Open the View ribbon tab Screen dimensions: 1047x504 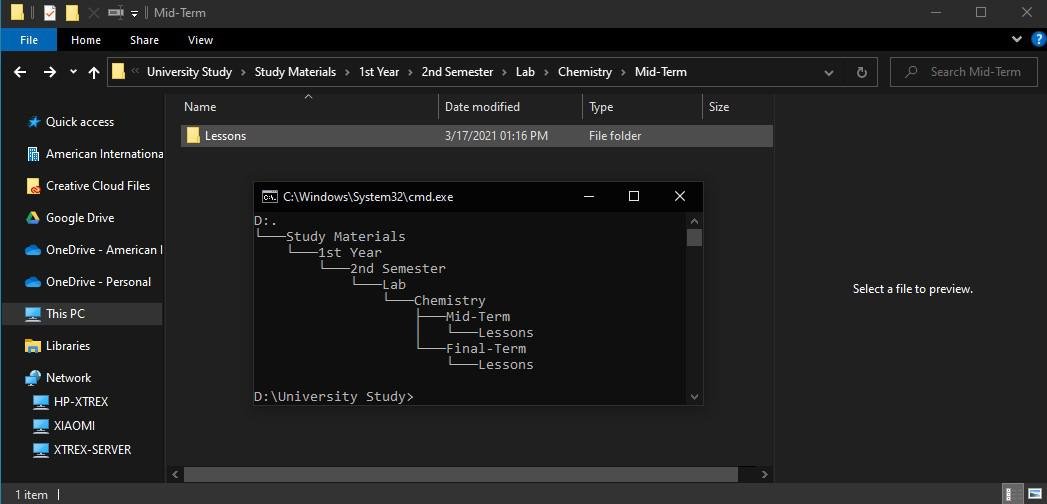click(200, 40)
